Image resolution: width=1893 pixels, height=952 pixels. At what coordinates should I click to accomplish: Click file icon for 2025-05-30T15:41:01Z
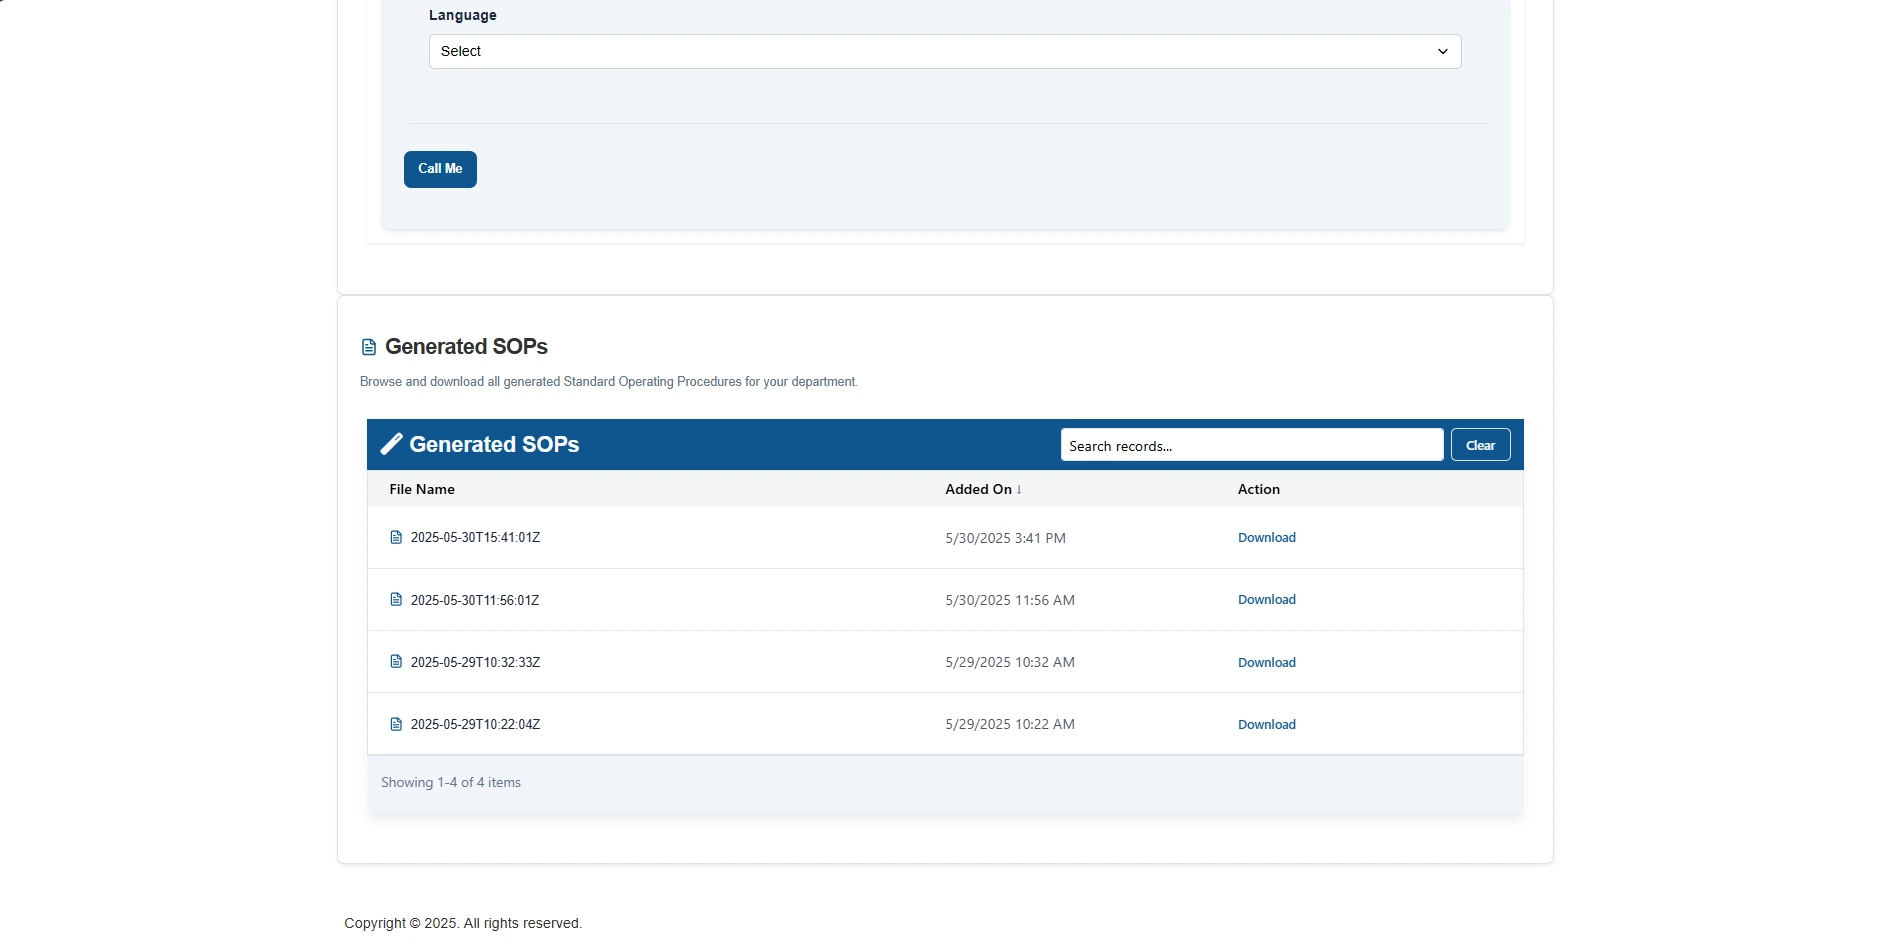[396, 537]
